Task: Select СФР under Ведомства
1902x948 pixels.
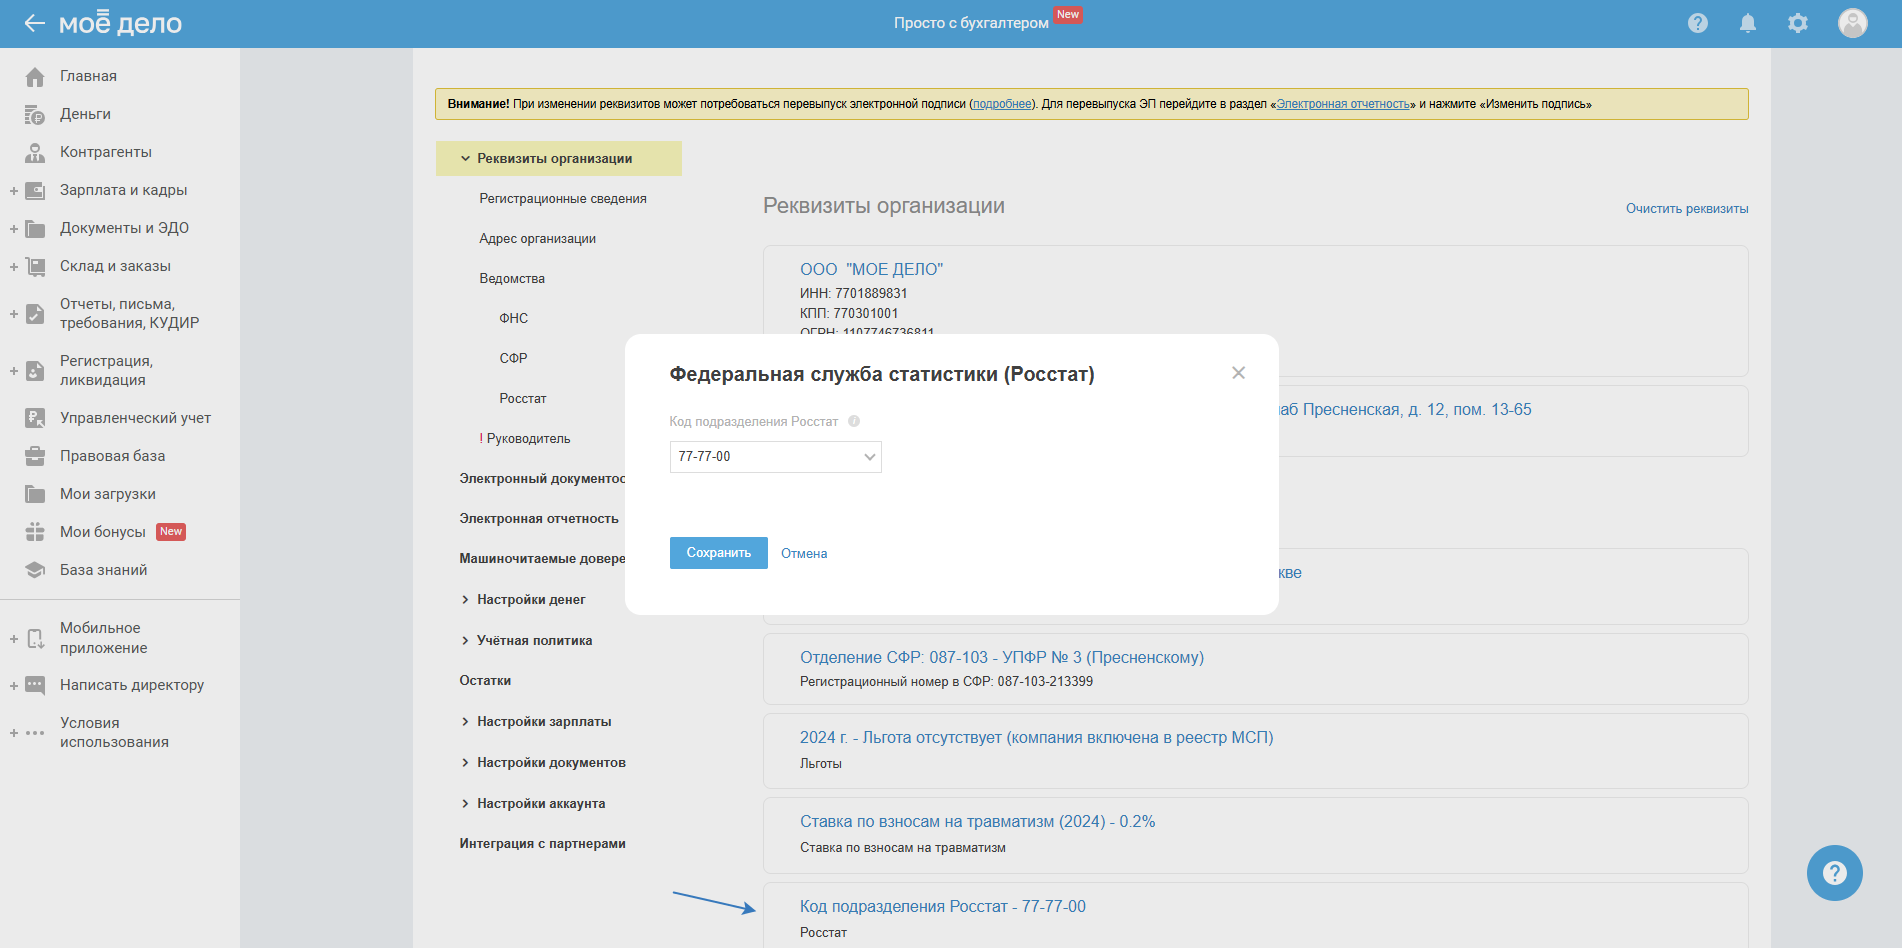Action: click(x=513, y=359)
